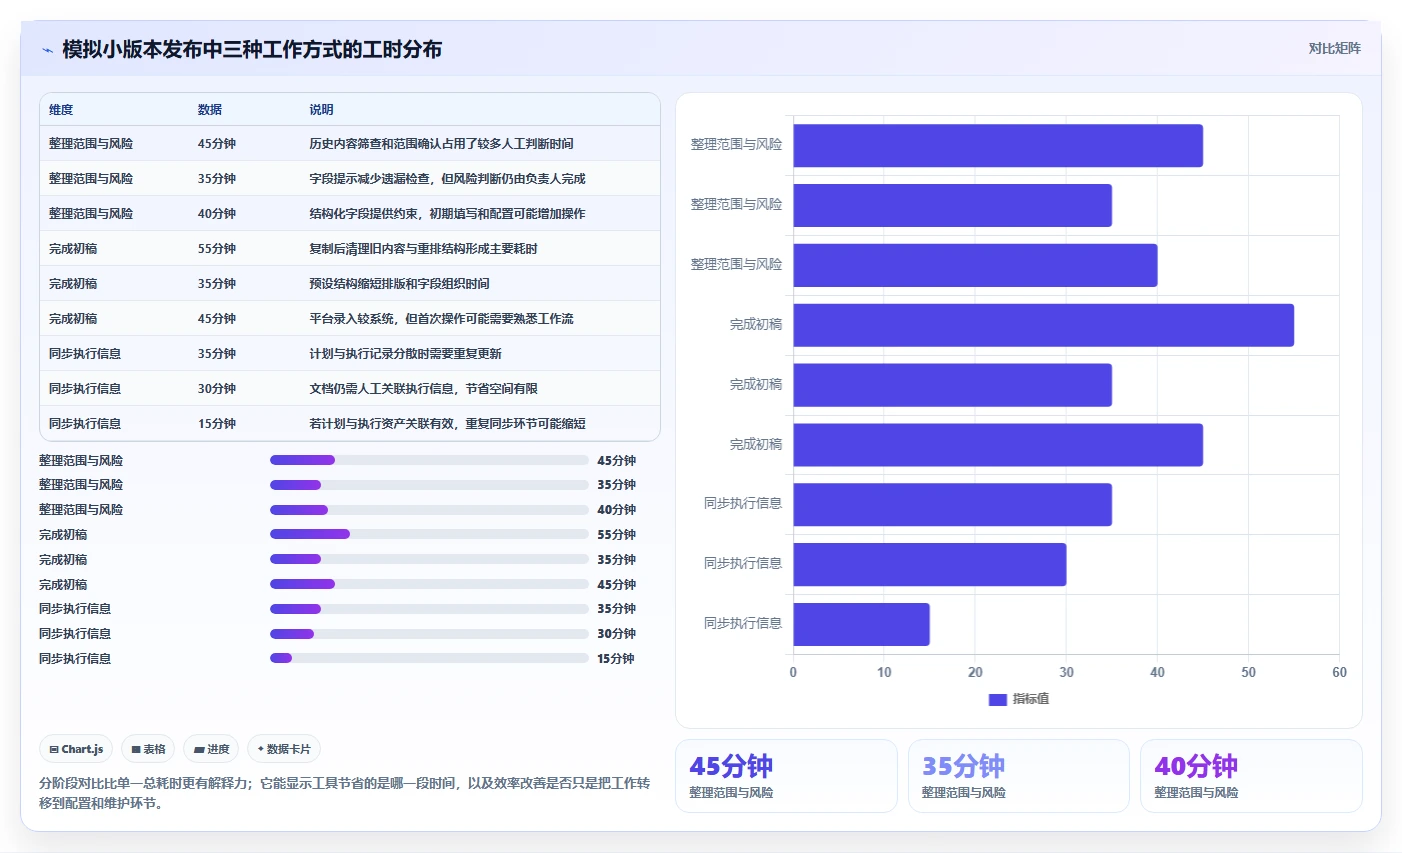Click the 指标值 legend label
This screenshot has width=1402, height=853.
1031,699
